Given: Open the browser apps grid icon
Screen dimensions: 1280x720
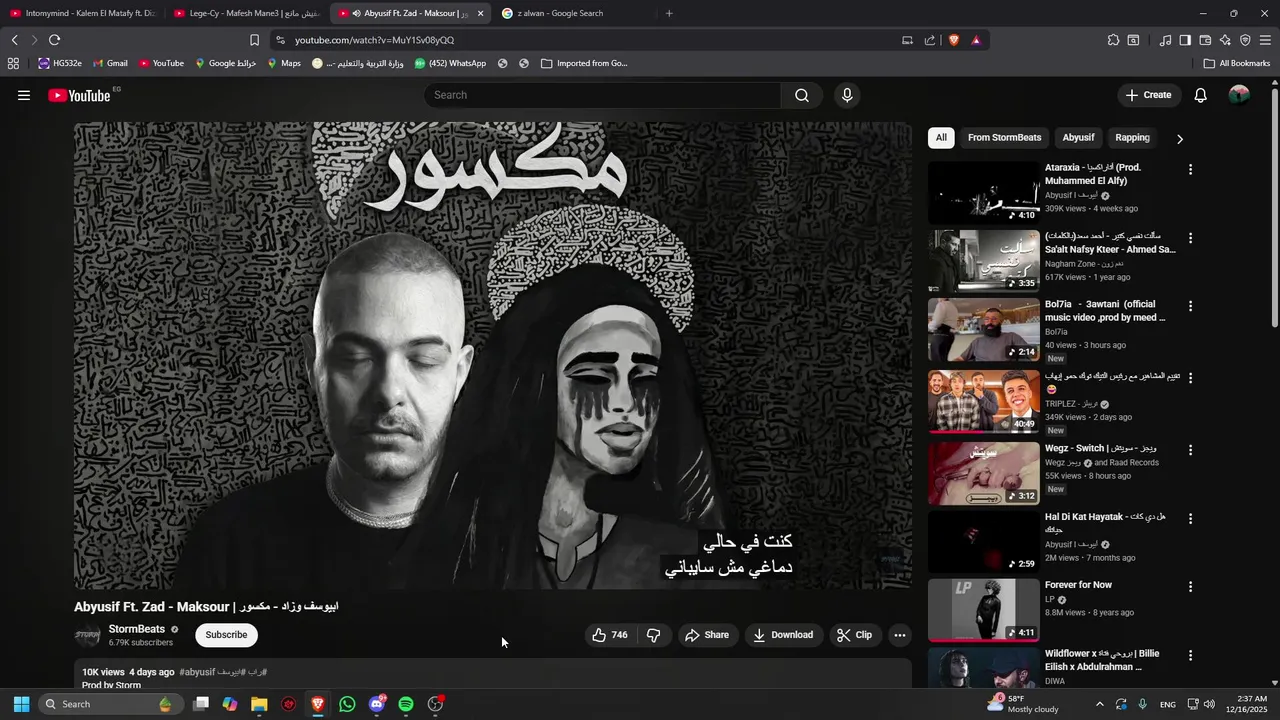Looking at the screenshot, I should click(13, 63).
